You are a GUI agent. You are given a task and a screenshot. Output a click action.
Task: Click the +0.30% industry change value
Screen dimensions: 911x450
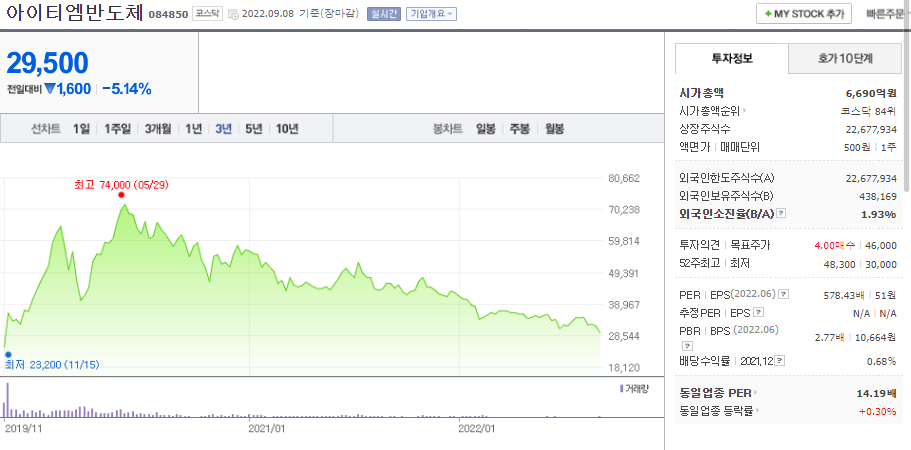(877, 411)
